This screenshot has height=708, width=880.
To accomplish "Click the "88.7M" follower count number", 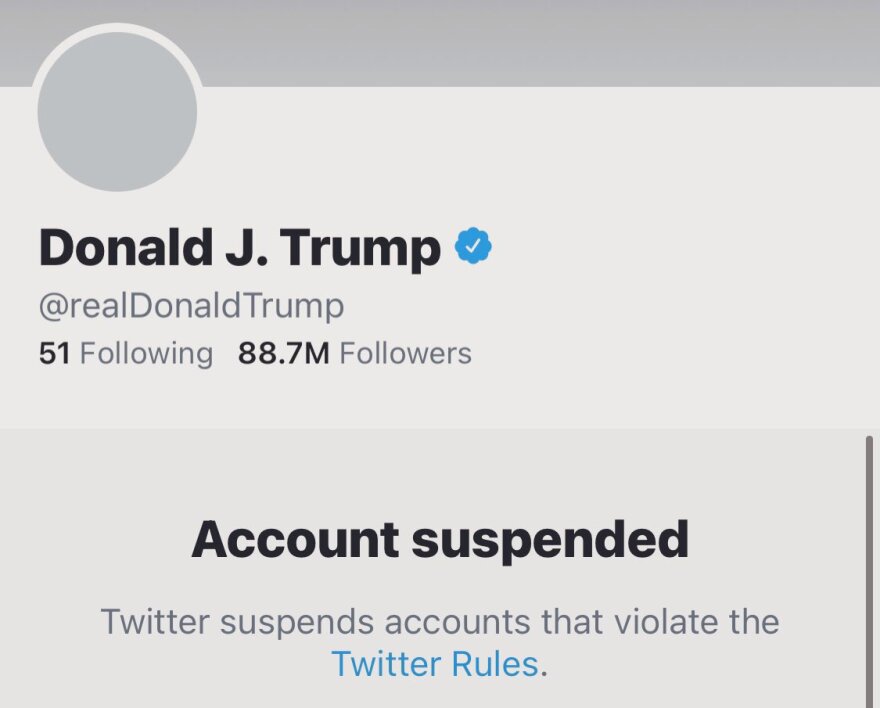I will tap(283, 353).
